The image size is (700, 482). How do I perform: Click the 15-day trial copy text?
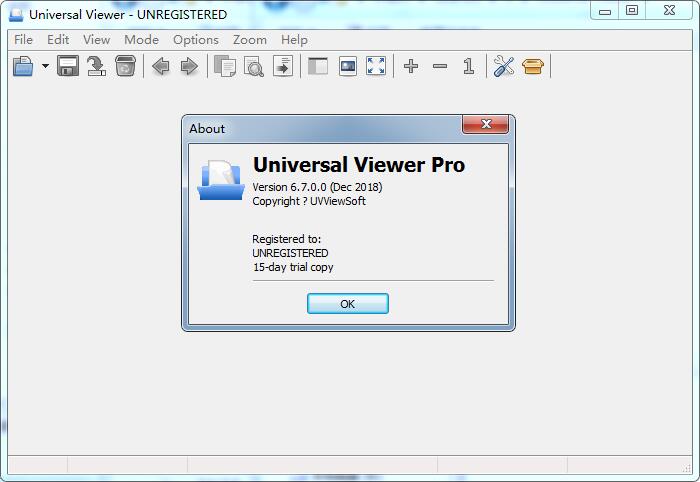tap(293, 267)
